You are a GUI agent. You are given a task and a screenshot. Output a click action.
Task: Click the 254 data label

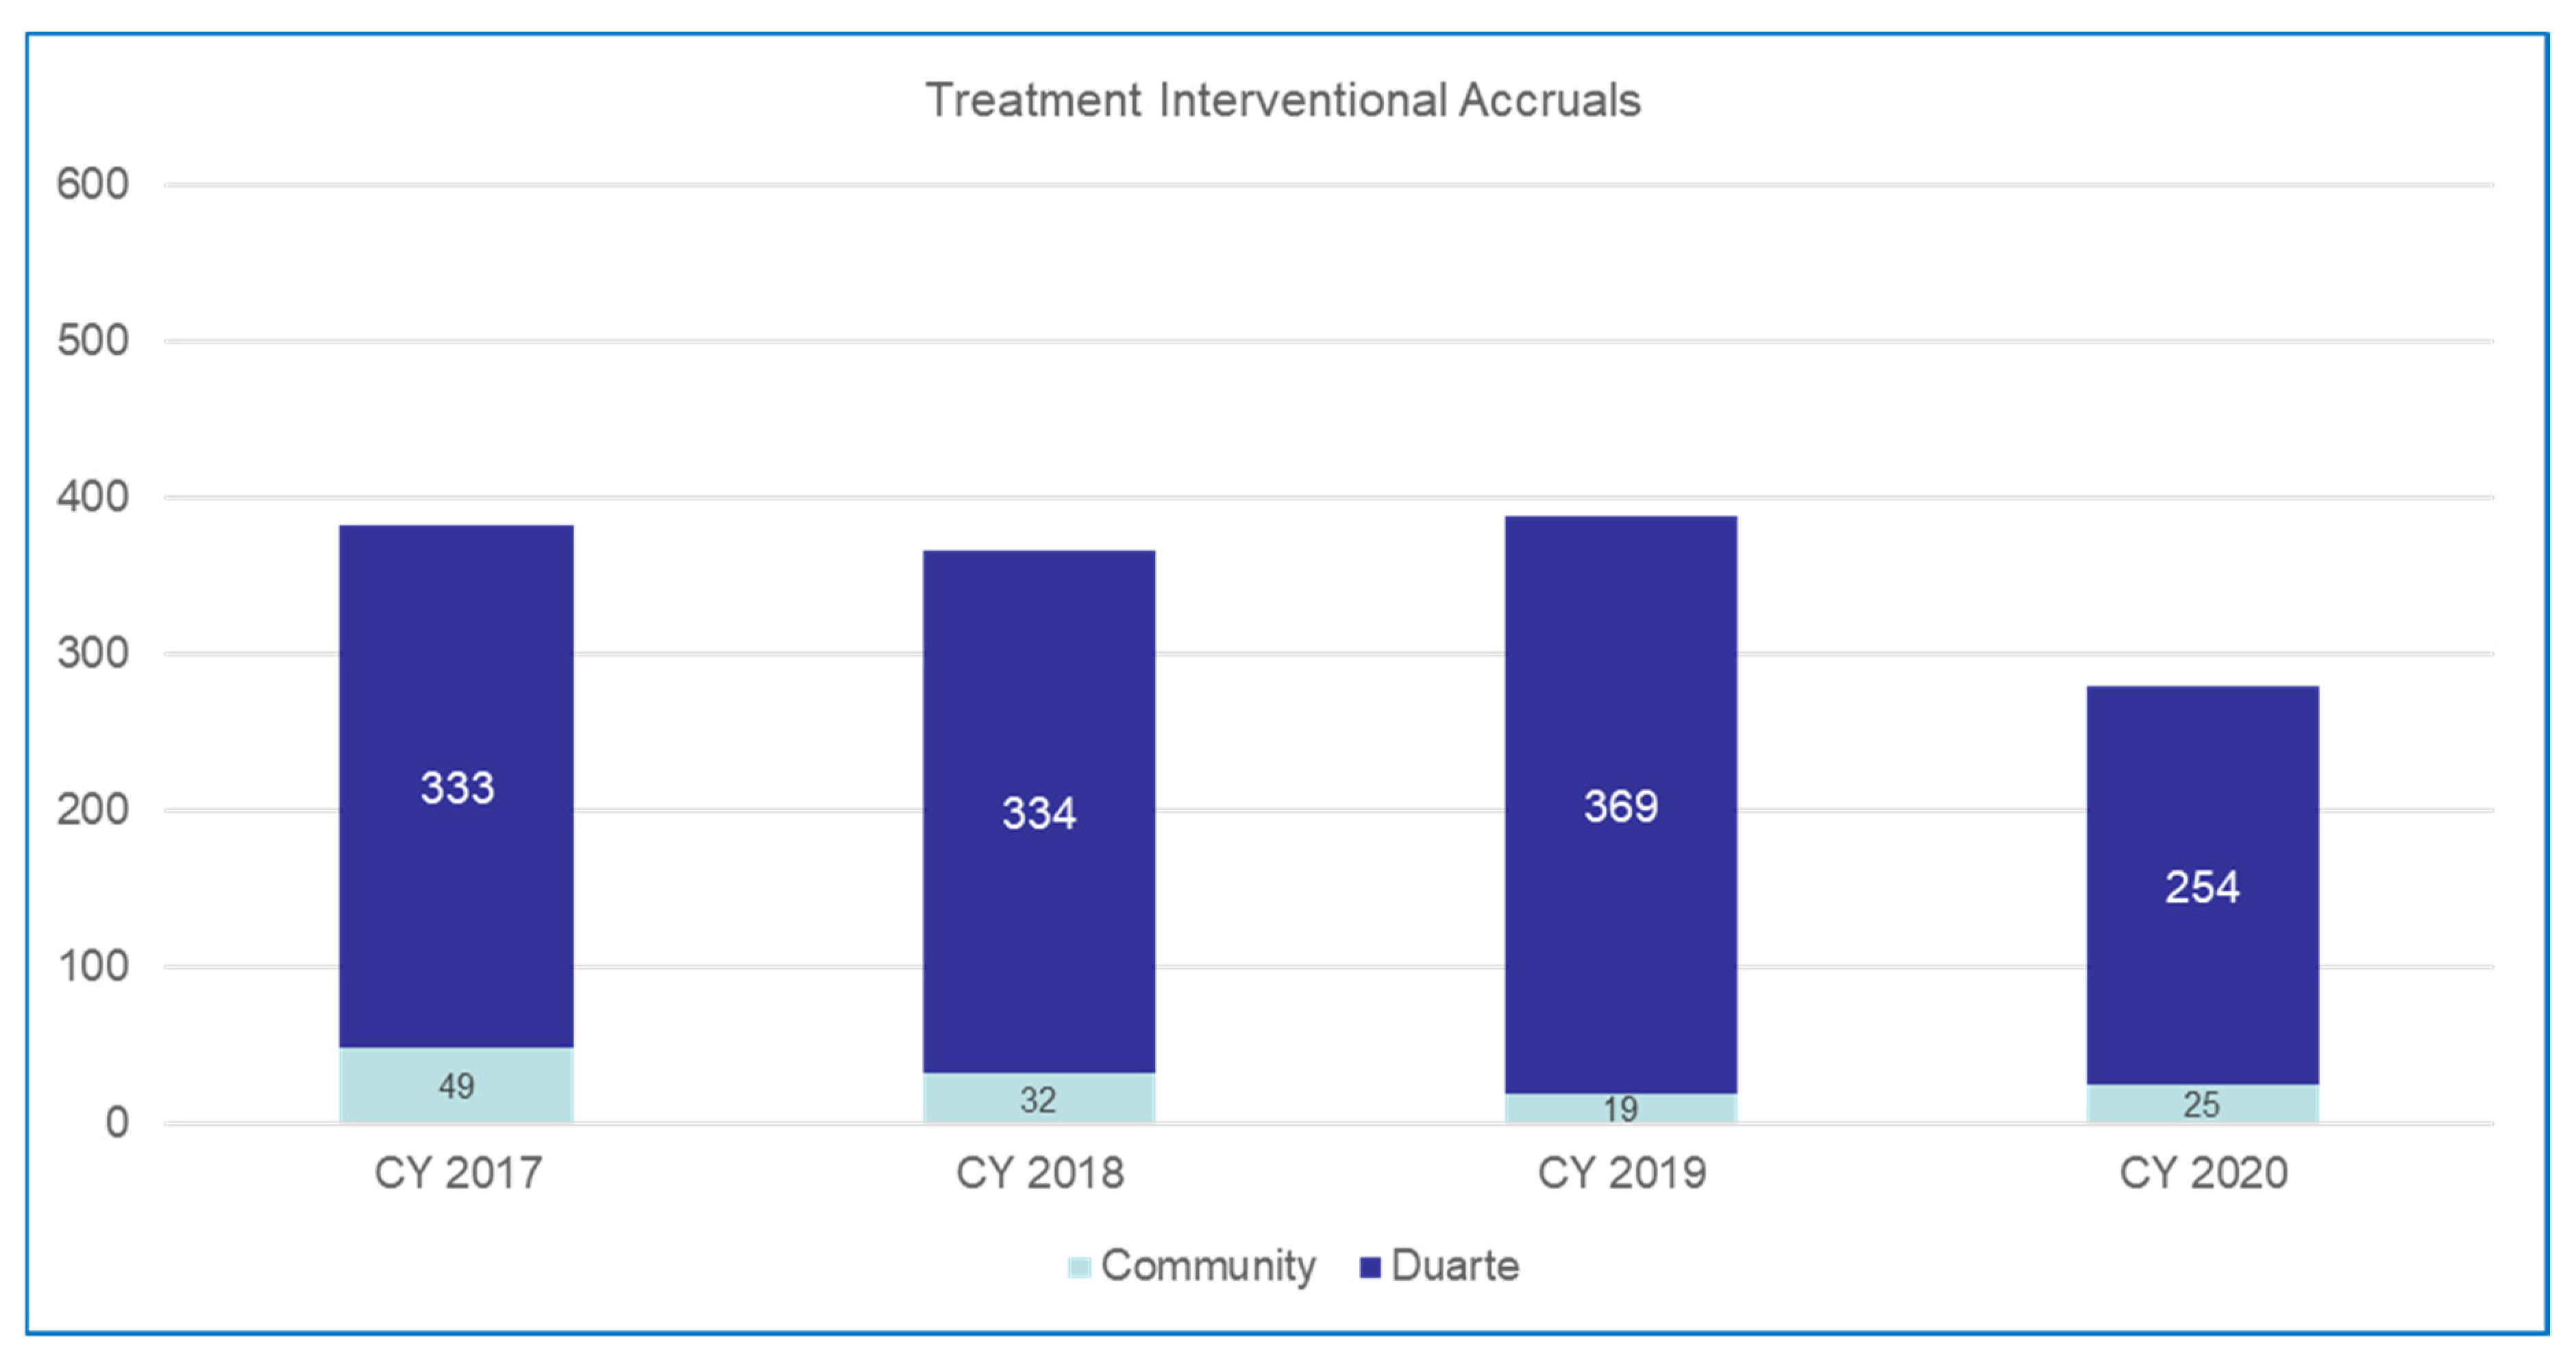2202,887
